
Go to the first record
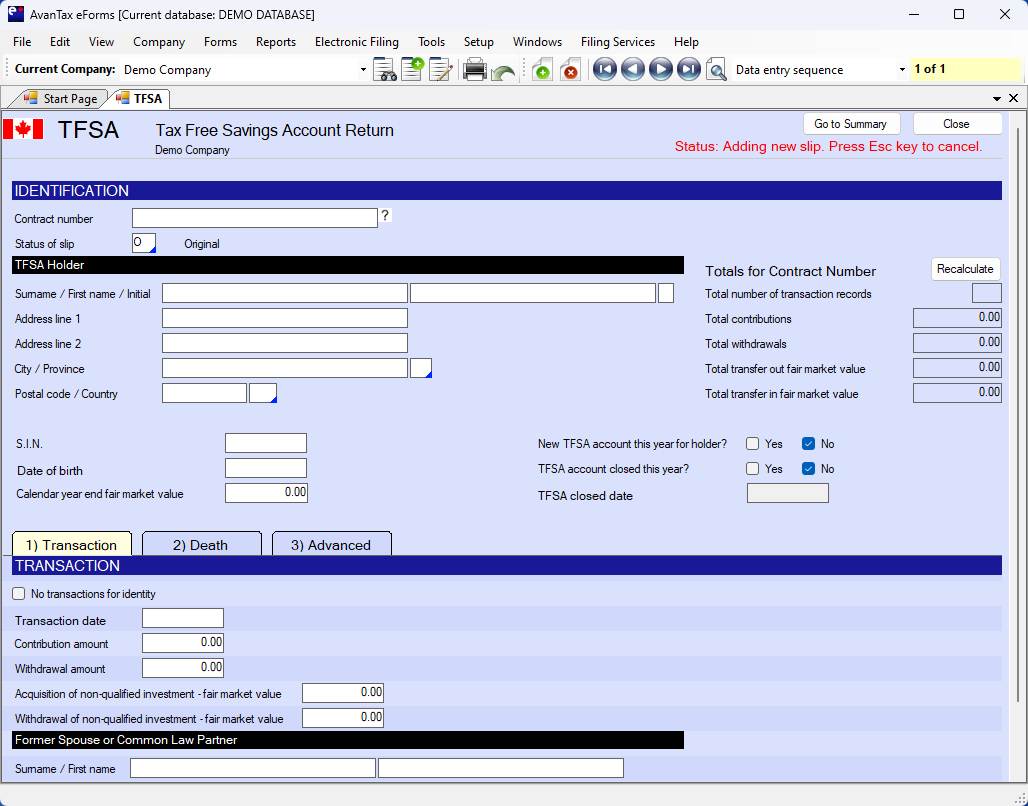[x=604, y=70]
